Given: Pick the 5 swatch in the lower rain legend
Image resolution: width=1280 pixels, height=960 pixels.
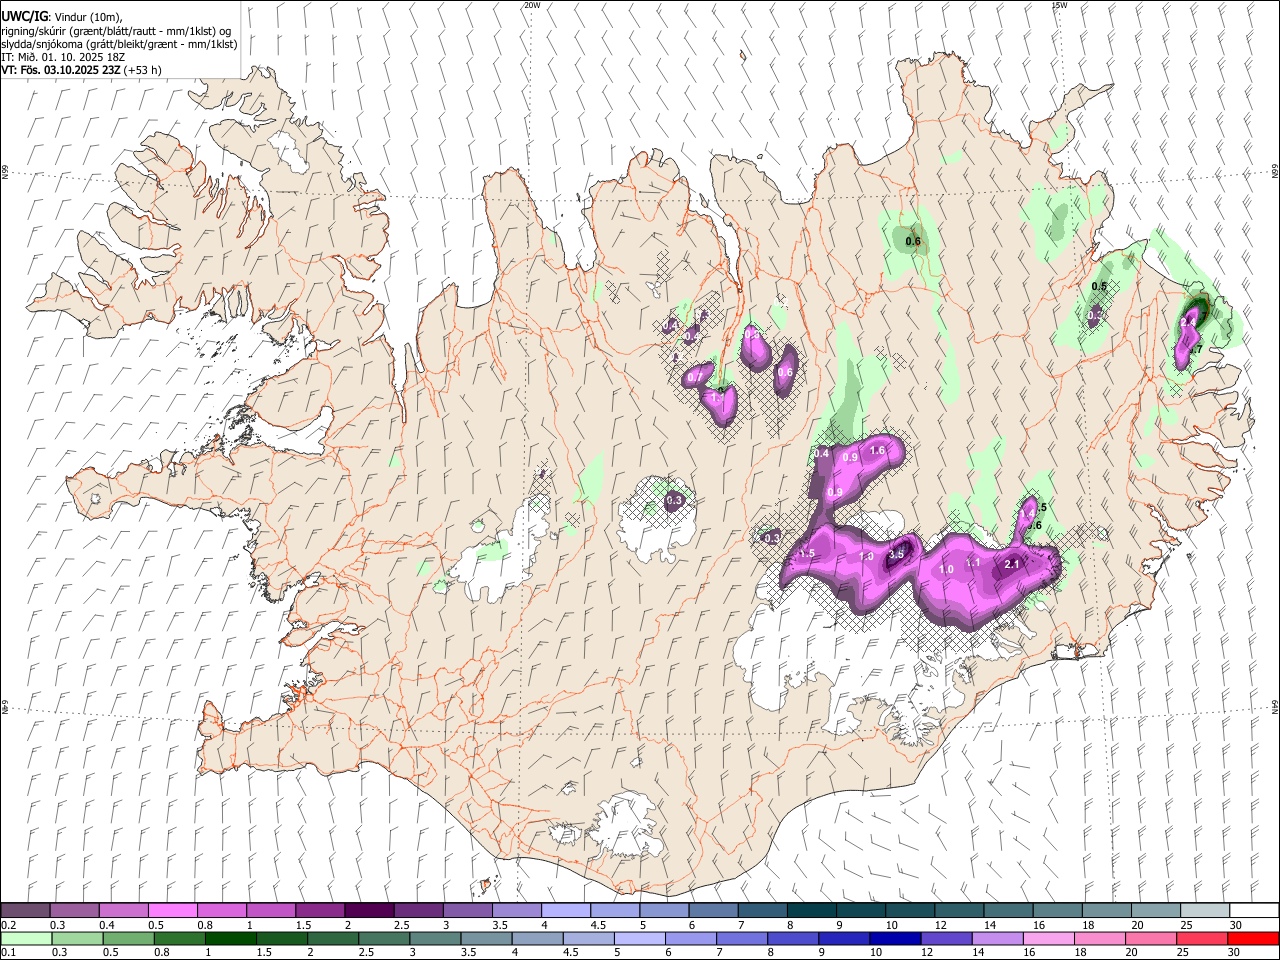Looking at the screenshot, I should click(x=640, y=938).
